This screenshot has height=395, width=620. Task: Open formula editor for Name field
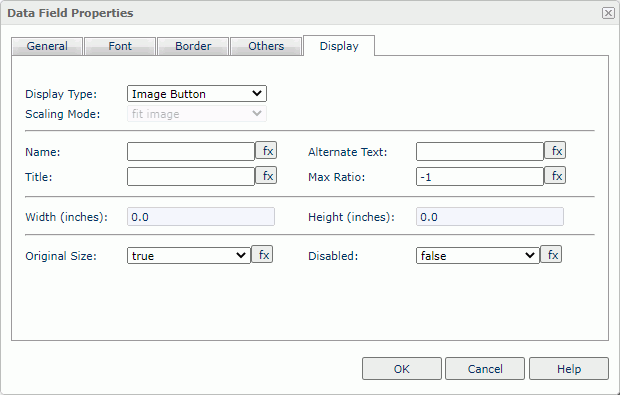pyautogui.click(x=266, y=151)
